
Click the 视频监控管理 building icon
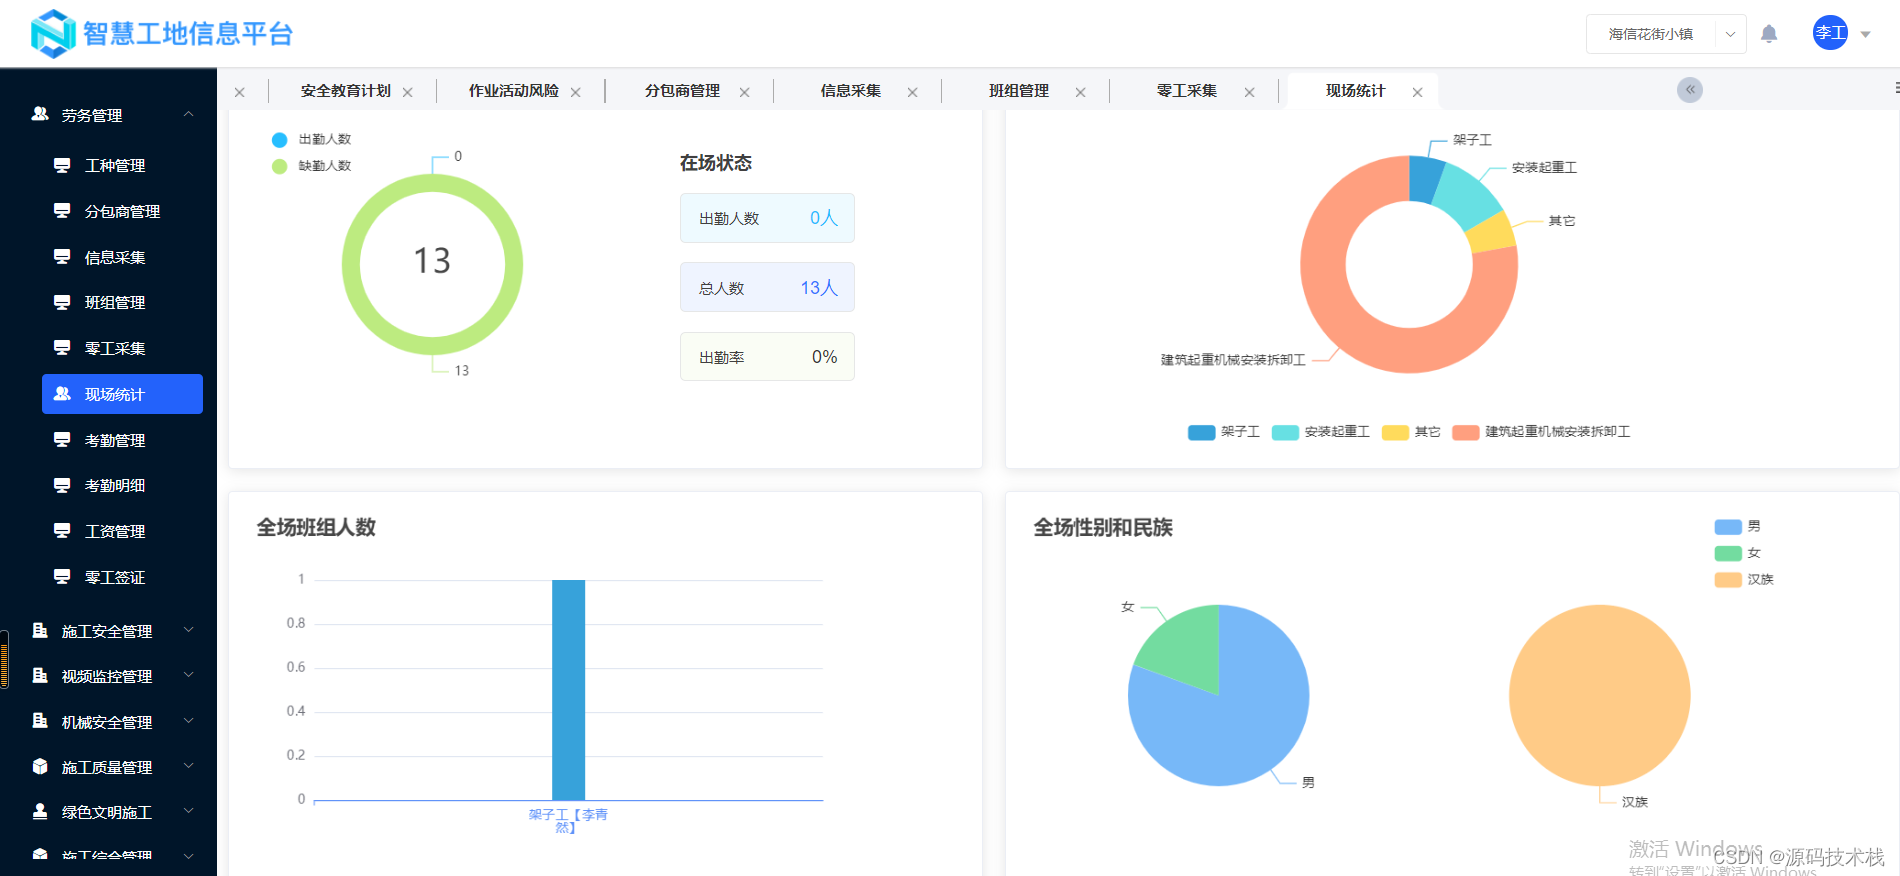[x=40, y=675]
